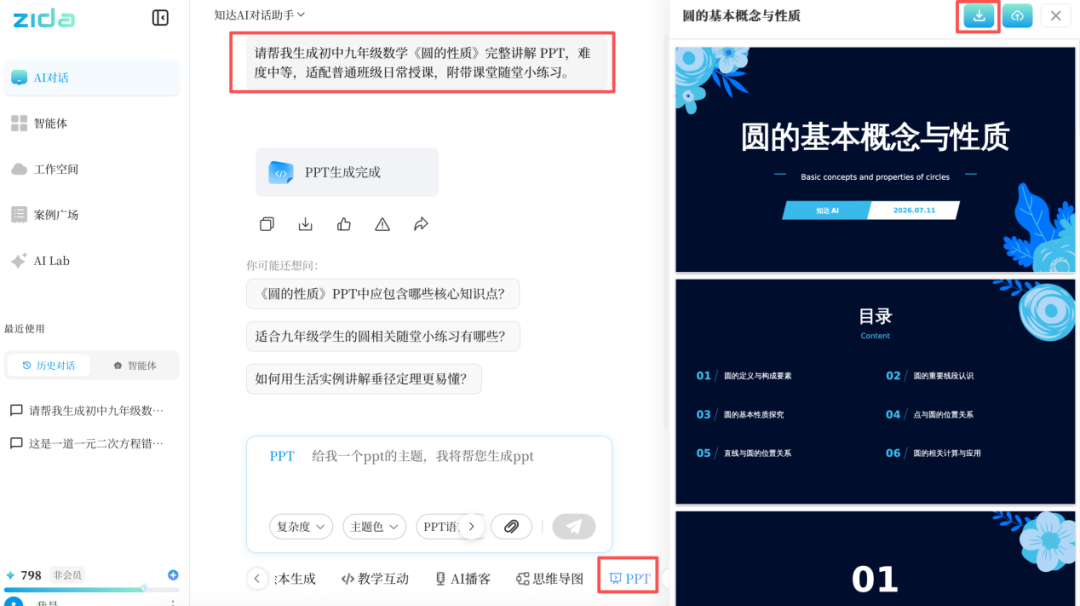The image size is (1080, 606).
Task: Share the response with arrow icon
Action: [x=421, y=224]
